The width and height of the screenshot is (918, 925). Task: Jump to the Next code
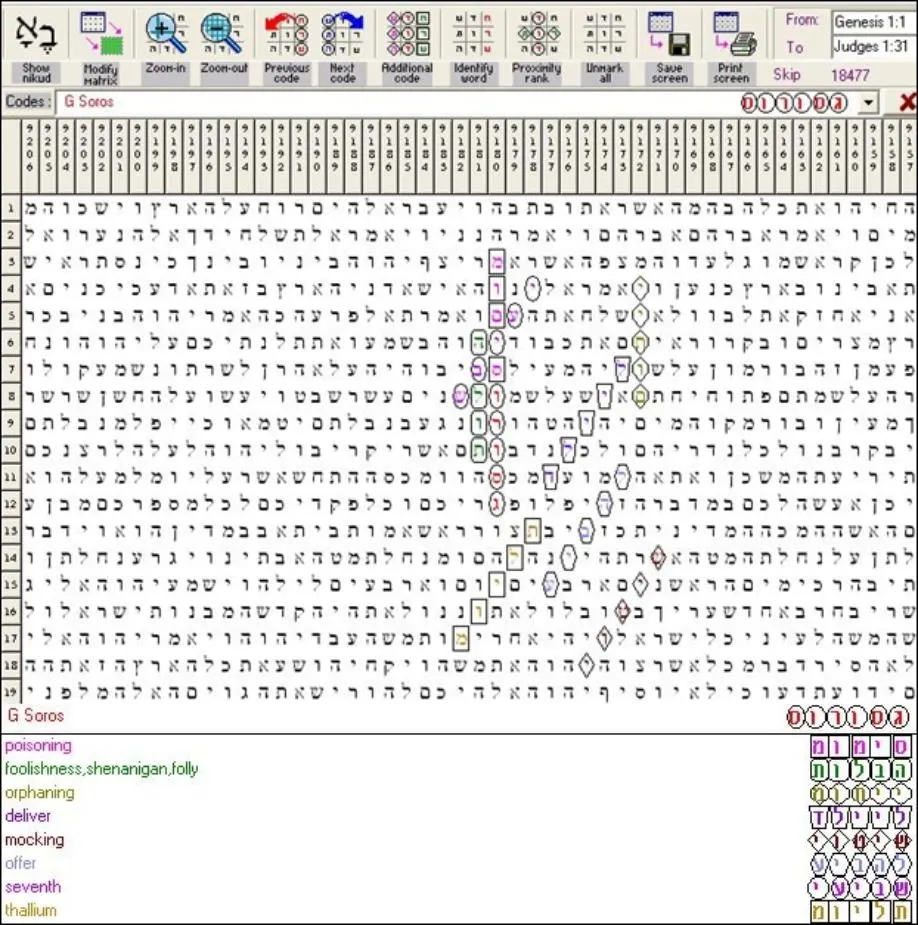343,34
